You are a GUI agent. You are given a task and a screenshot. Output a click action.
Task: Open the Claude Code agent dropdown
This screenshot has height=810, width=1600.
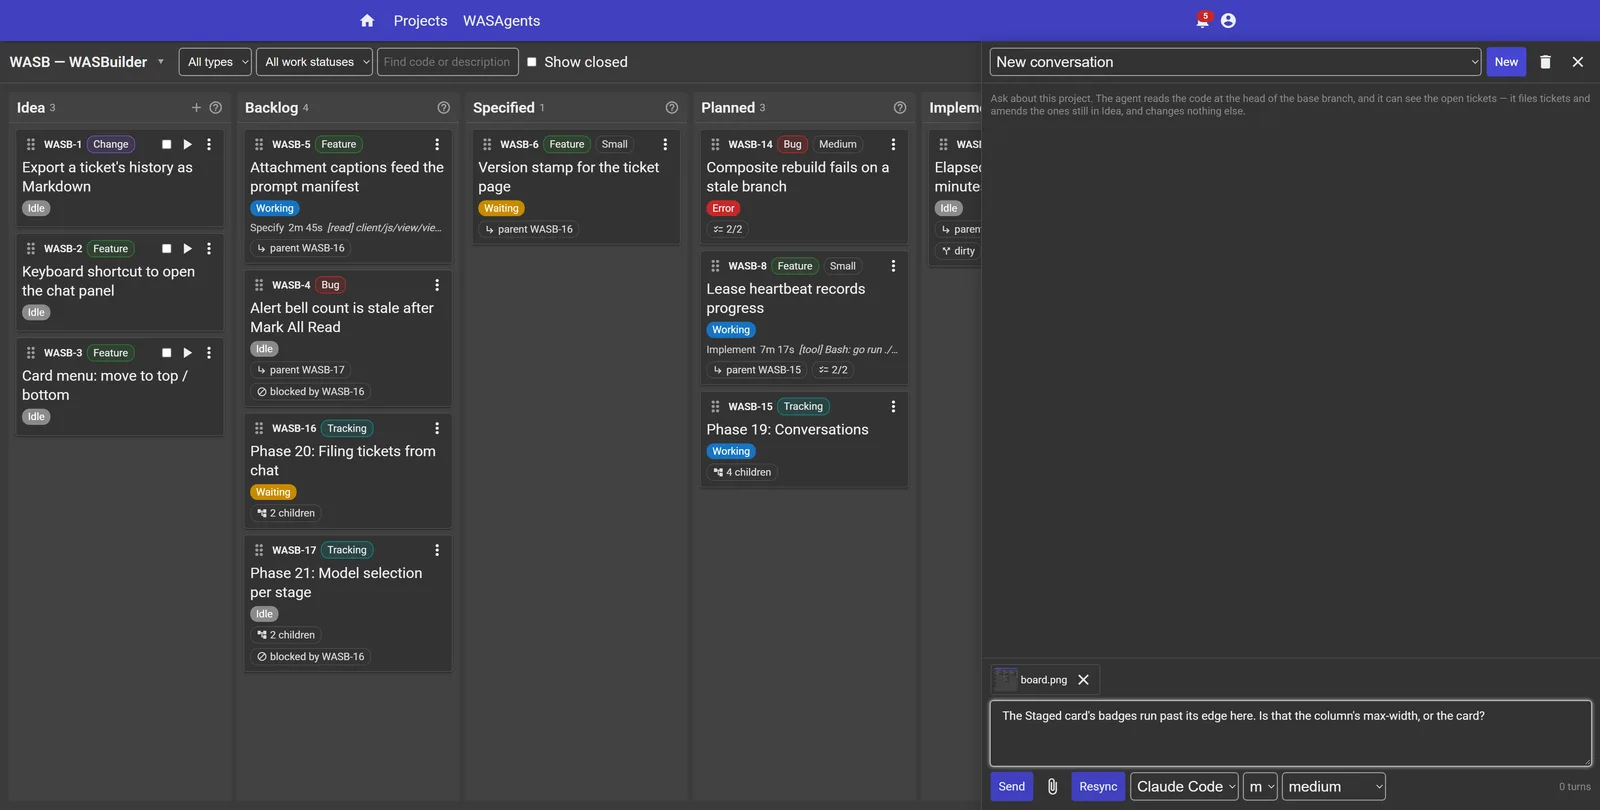pyautogui.click(x=1185, y=787)
